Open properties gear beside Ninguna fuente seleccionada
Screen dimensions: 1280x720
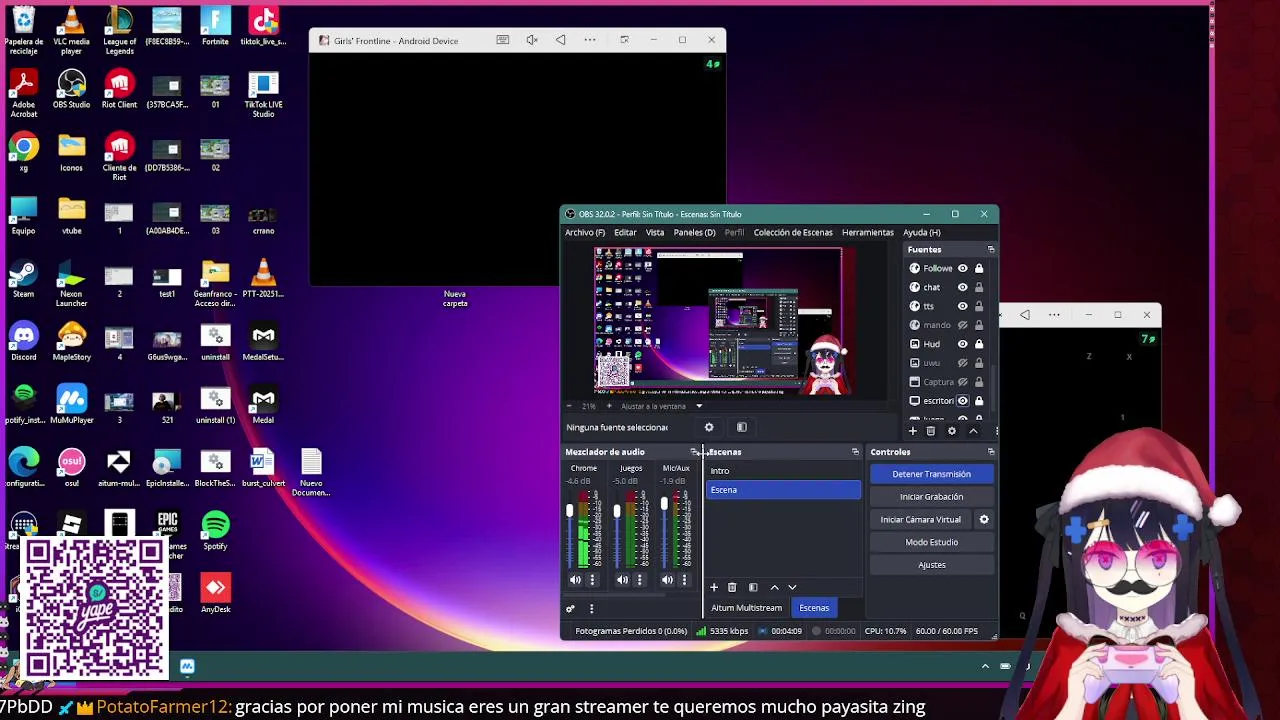pyautogui.click(x=709, y=428)
